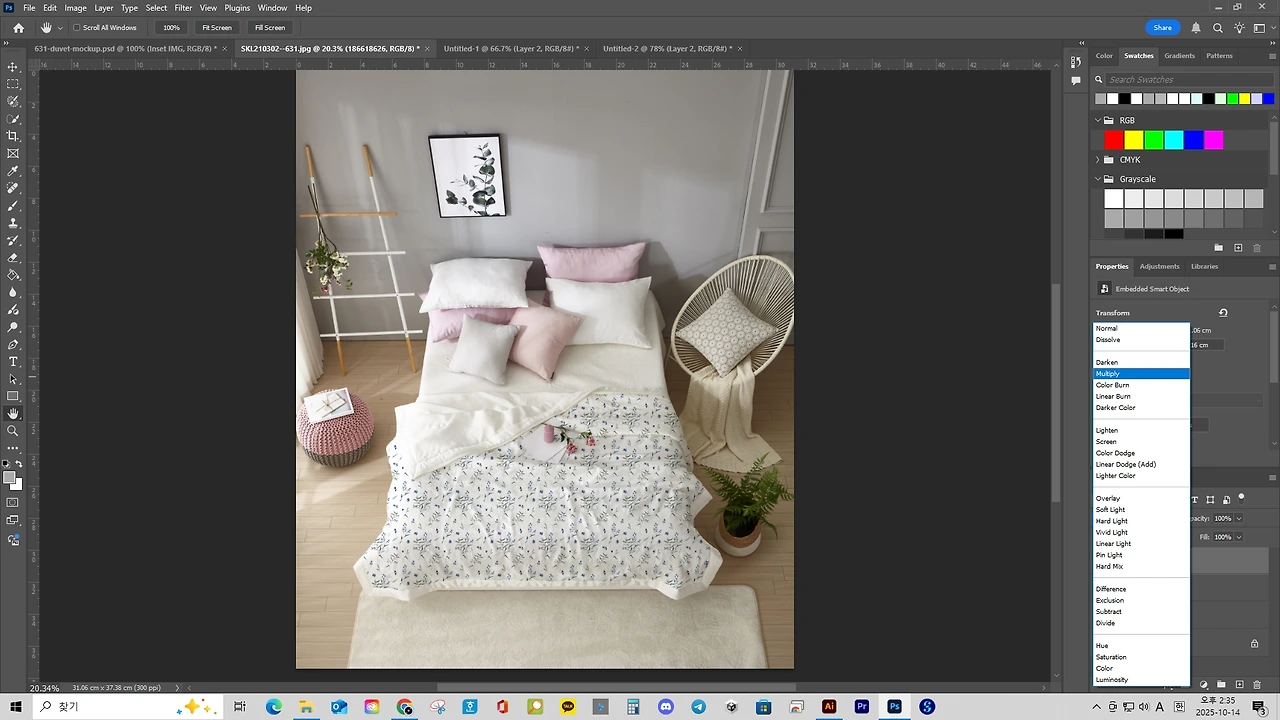Create a new swatch with the plus icon

coord(1238,247)
